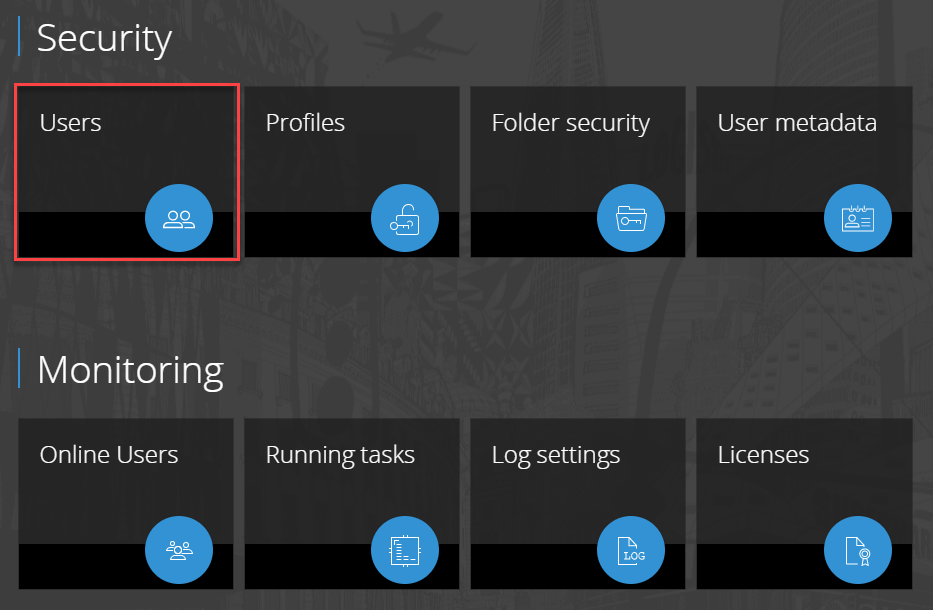Open the Licenses certificate icon
The width and height of the screenshot is (933, 610).
click(857, 549)
